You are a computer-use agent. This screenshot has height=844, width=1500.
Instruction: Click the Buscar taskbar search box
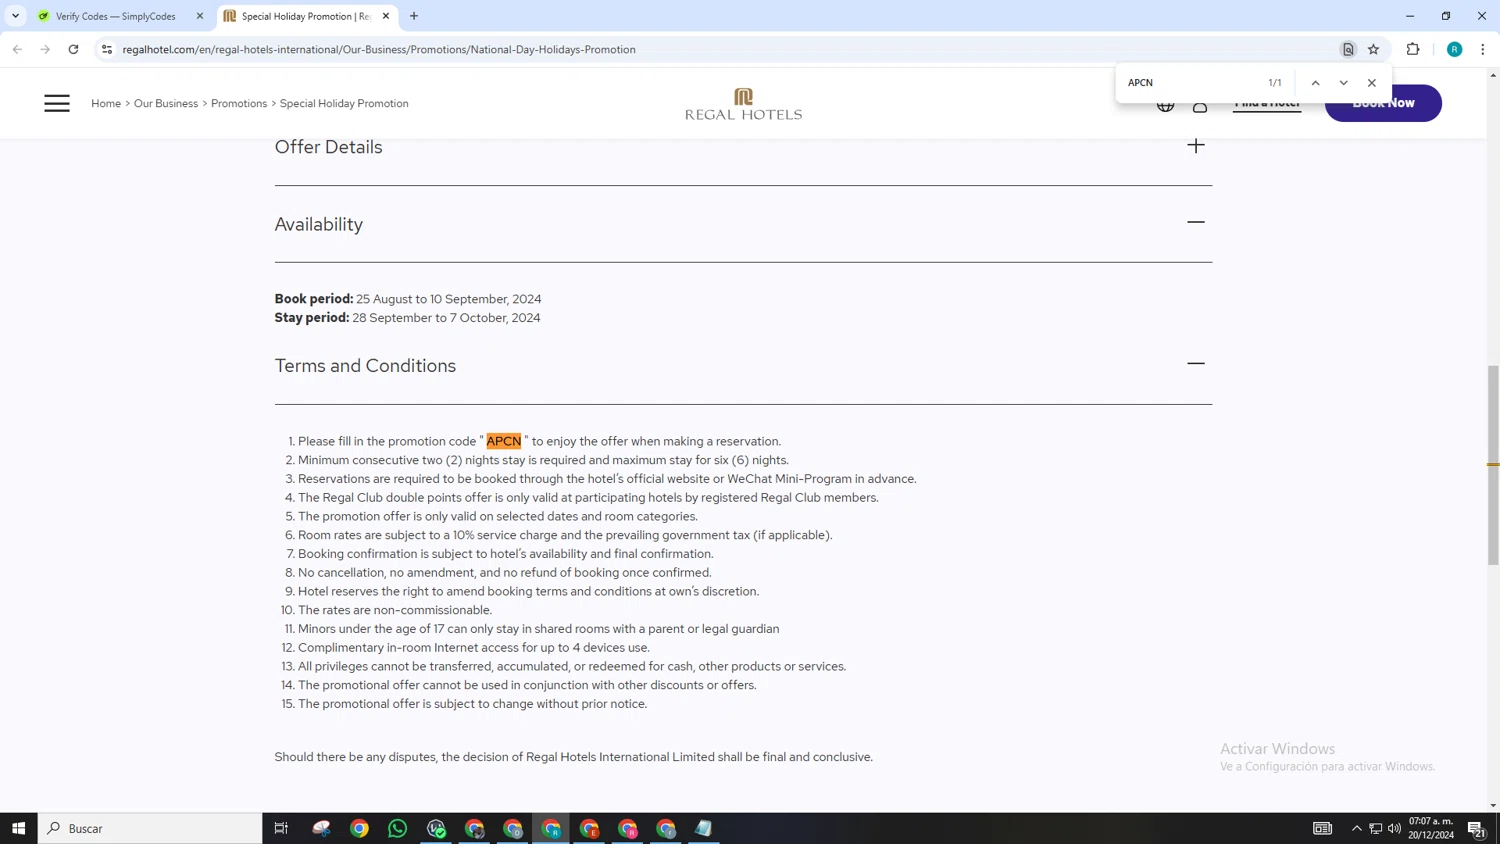150,828
